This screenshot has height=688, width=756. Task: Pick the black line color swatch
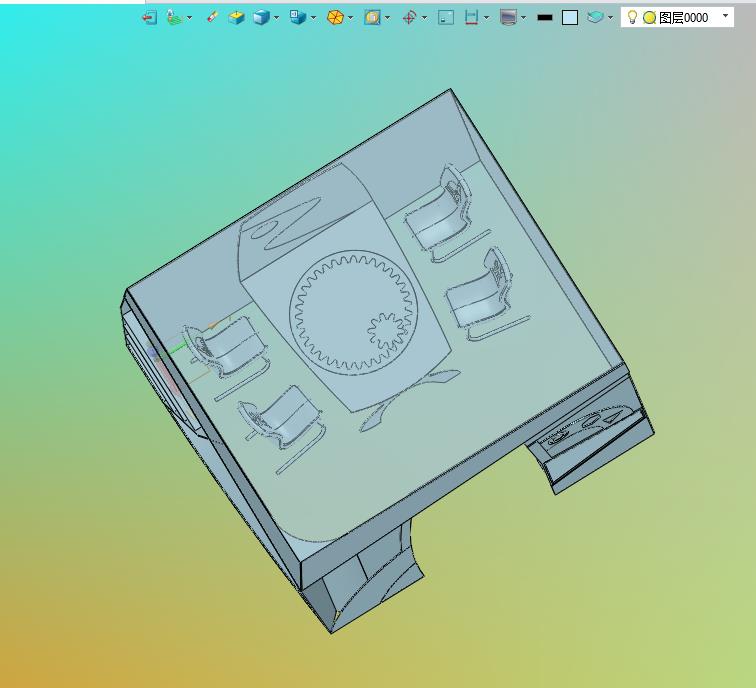coord(545,18)
